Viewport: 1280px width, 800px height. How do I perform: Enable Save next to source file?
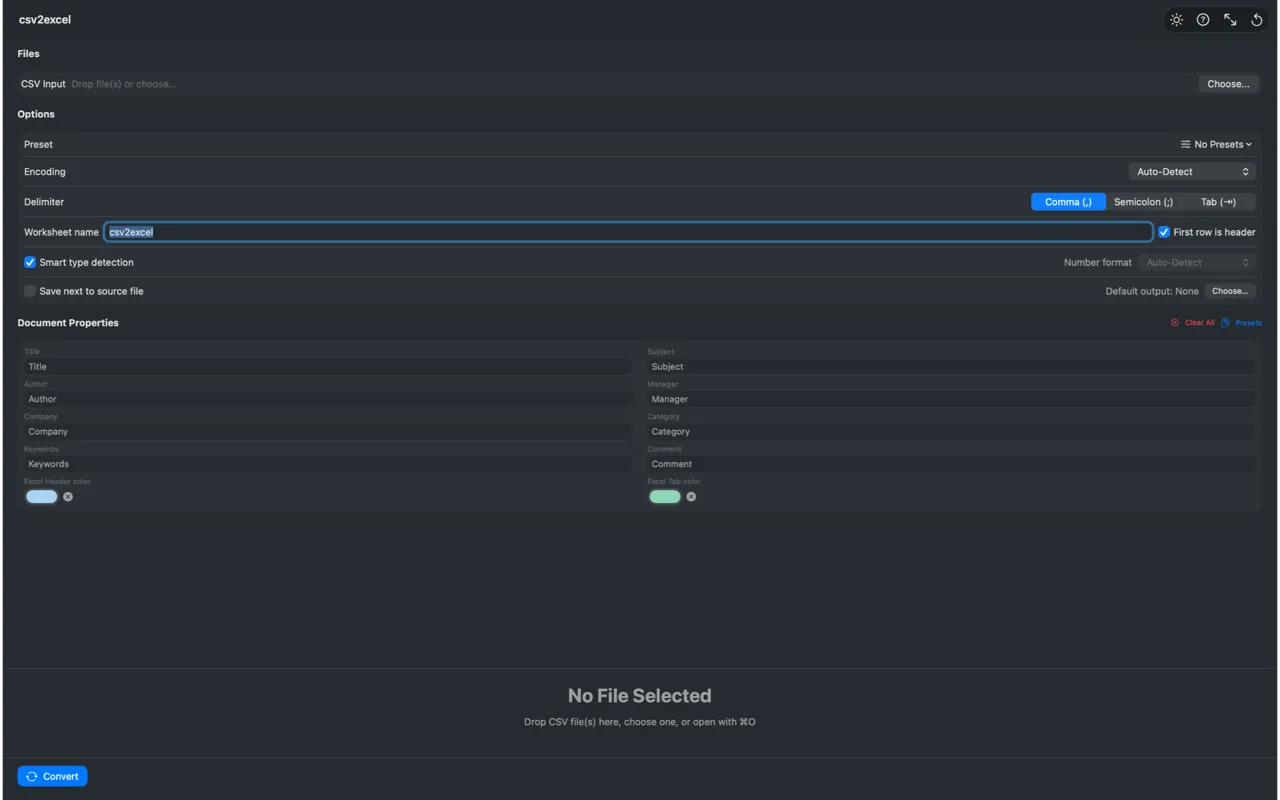coord(29,291)
